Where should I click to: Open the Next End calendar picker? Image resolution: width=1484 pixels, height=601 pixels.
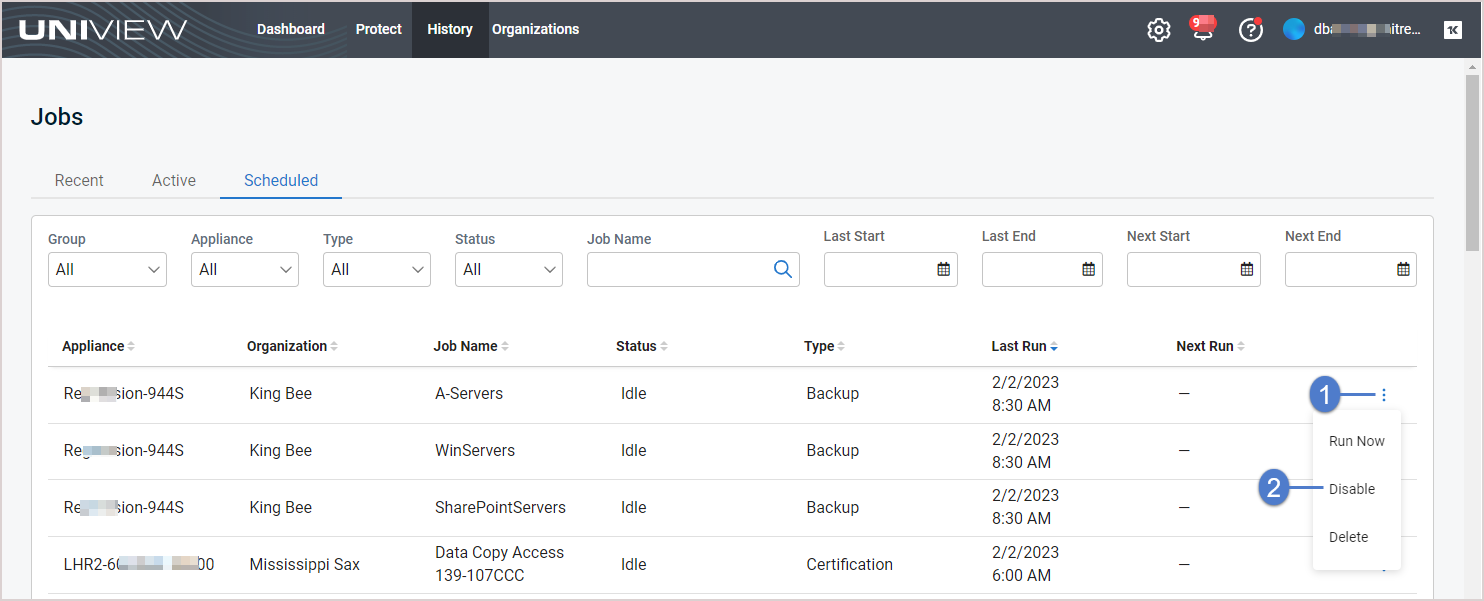(x=1403, y=269)
